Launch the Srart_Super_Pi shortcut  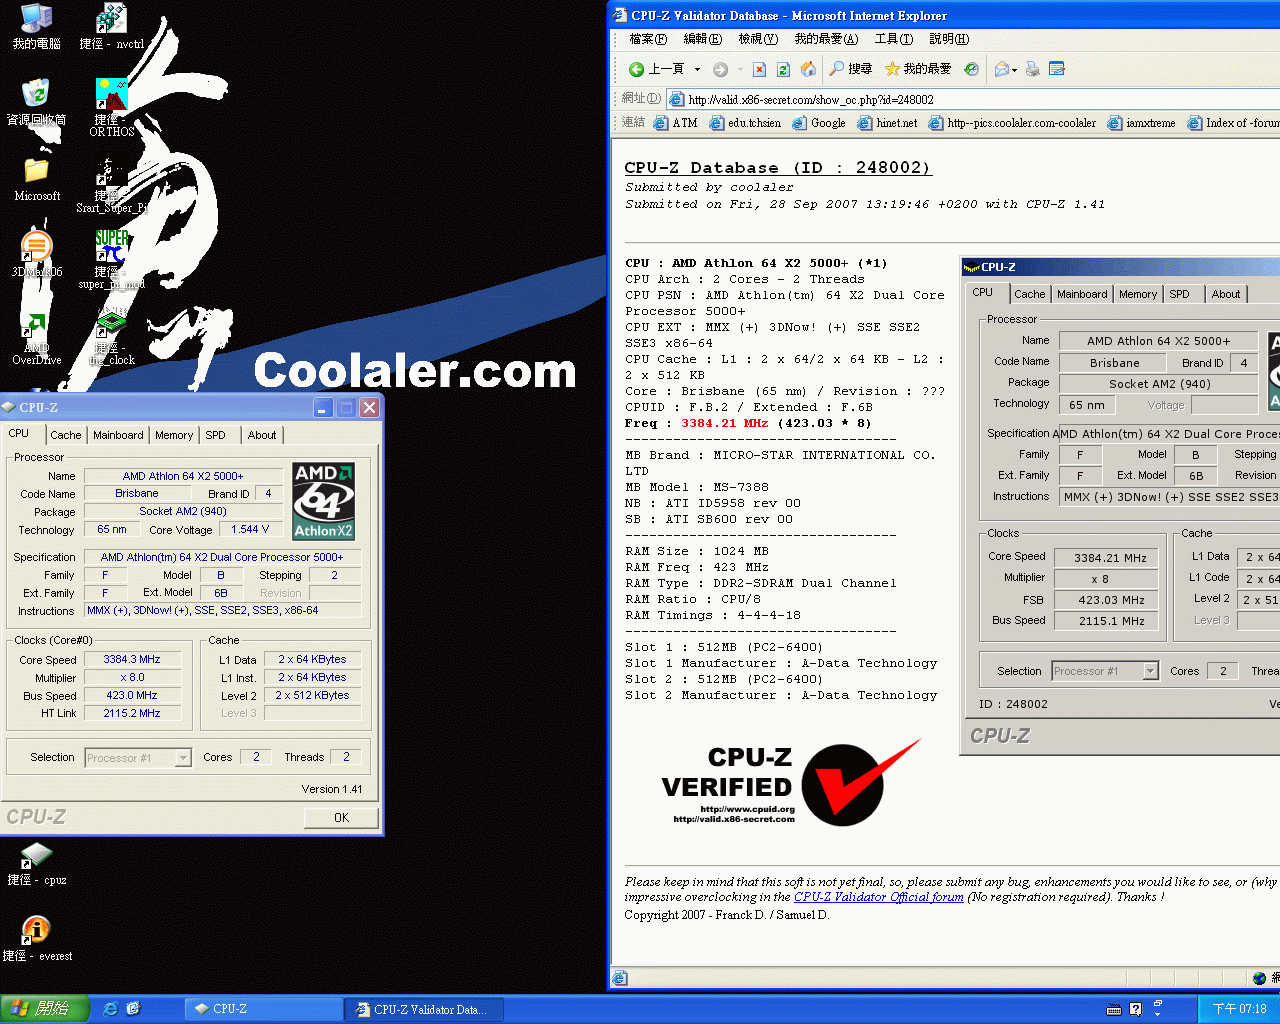tap(112, 184)
